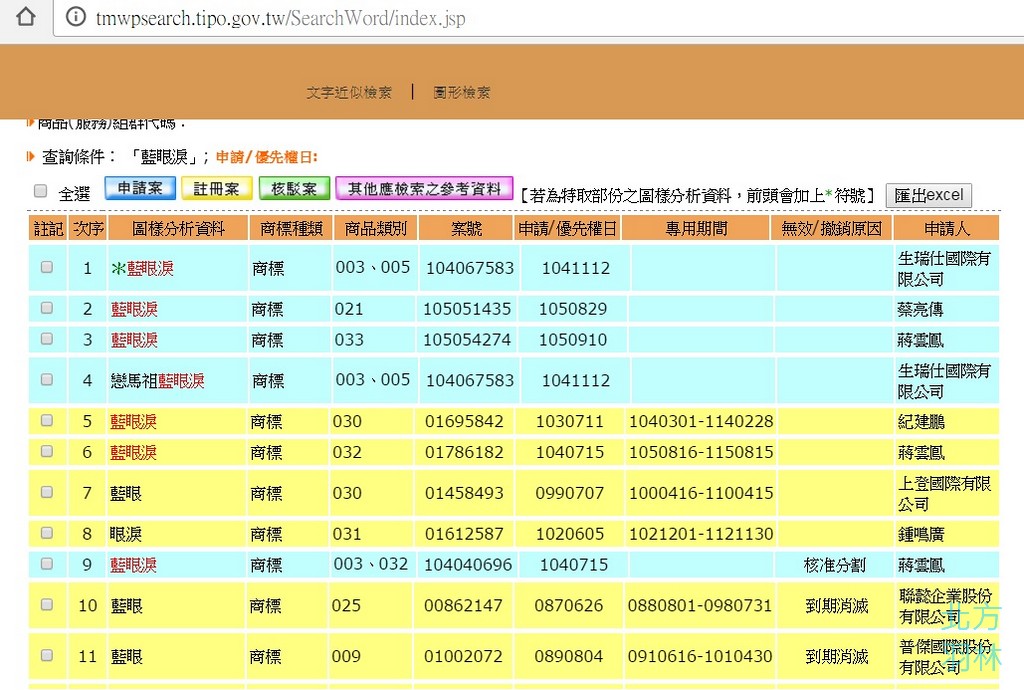Click the 匯出excel export button
This screenshot has height=690, width=1024.
tap(929, 195)
